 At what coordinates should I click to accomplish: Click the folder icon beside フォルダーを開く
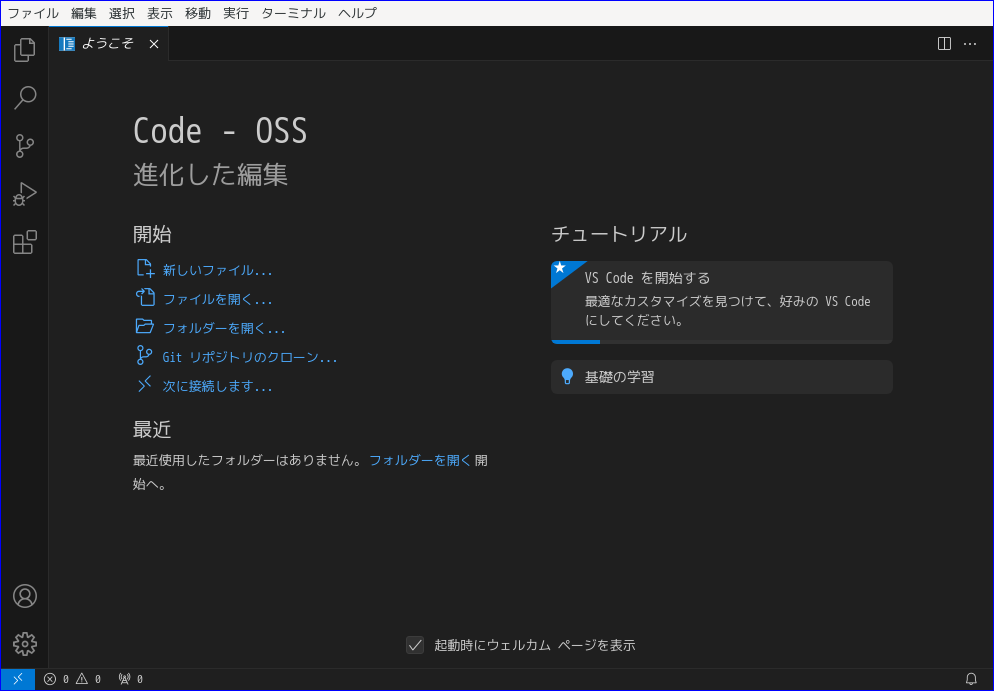tap(145, 326)
